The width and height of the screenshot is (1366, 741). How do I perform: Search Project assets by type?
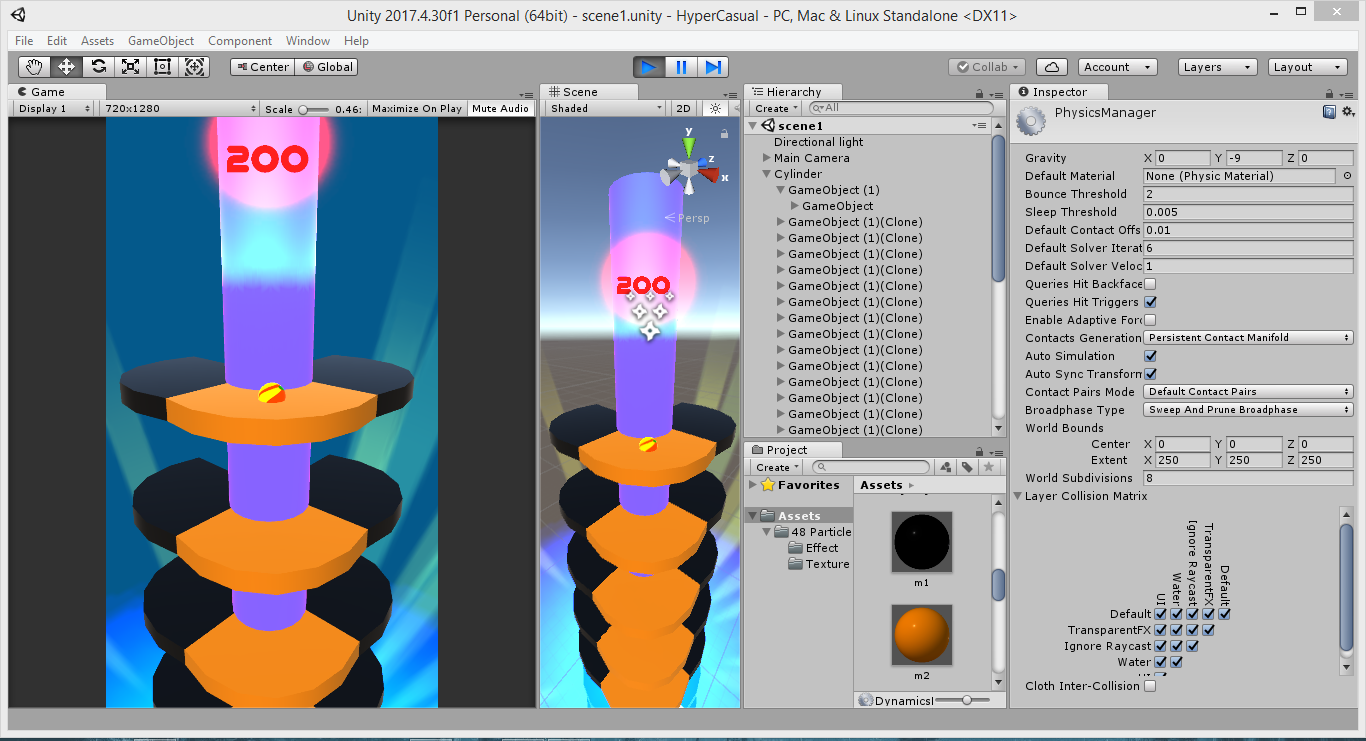(946, 467)
